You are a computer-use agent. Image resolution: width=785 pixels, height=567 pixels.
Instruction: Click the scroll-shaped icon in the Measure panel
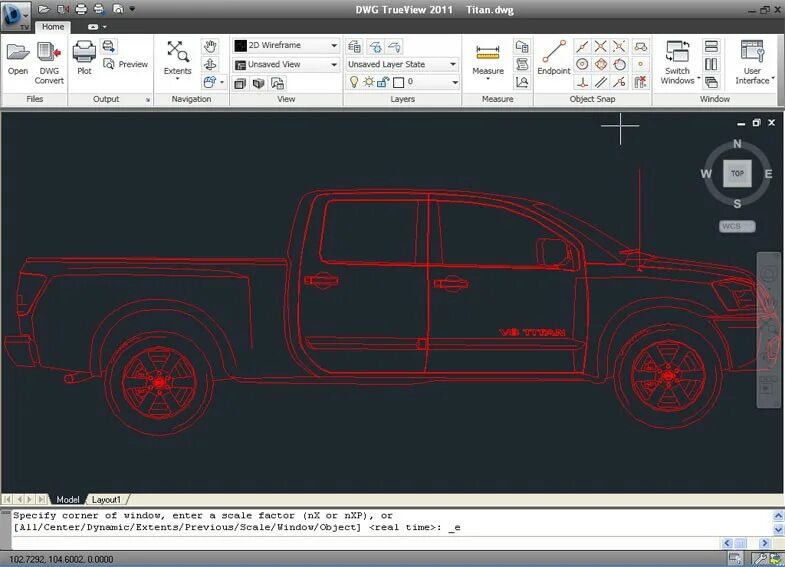tap(522, 64)
